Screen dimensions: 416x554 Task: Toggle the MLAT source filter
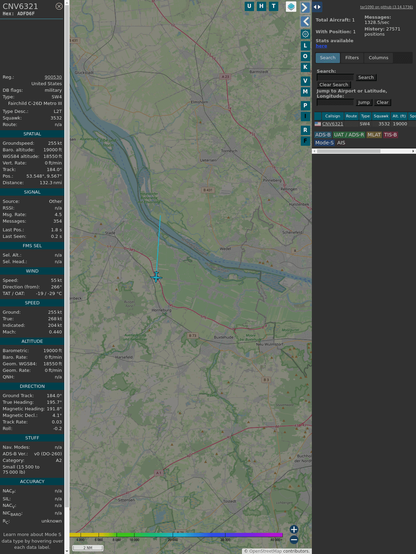point(374,135)
